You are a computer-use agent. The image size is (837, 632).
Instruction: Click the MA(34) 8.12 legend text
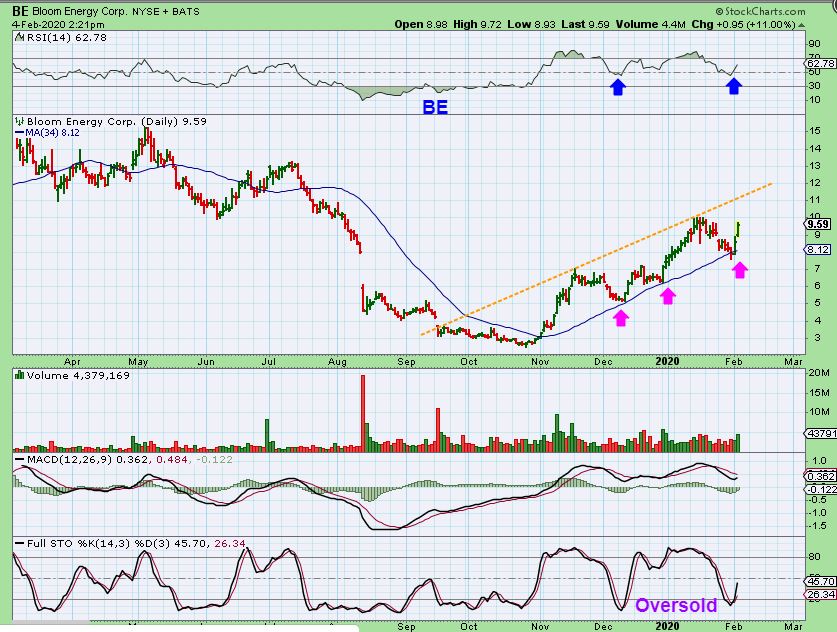(x=53, y=132)
